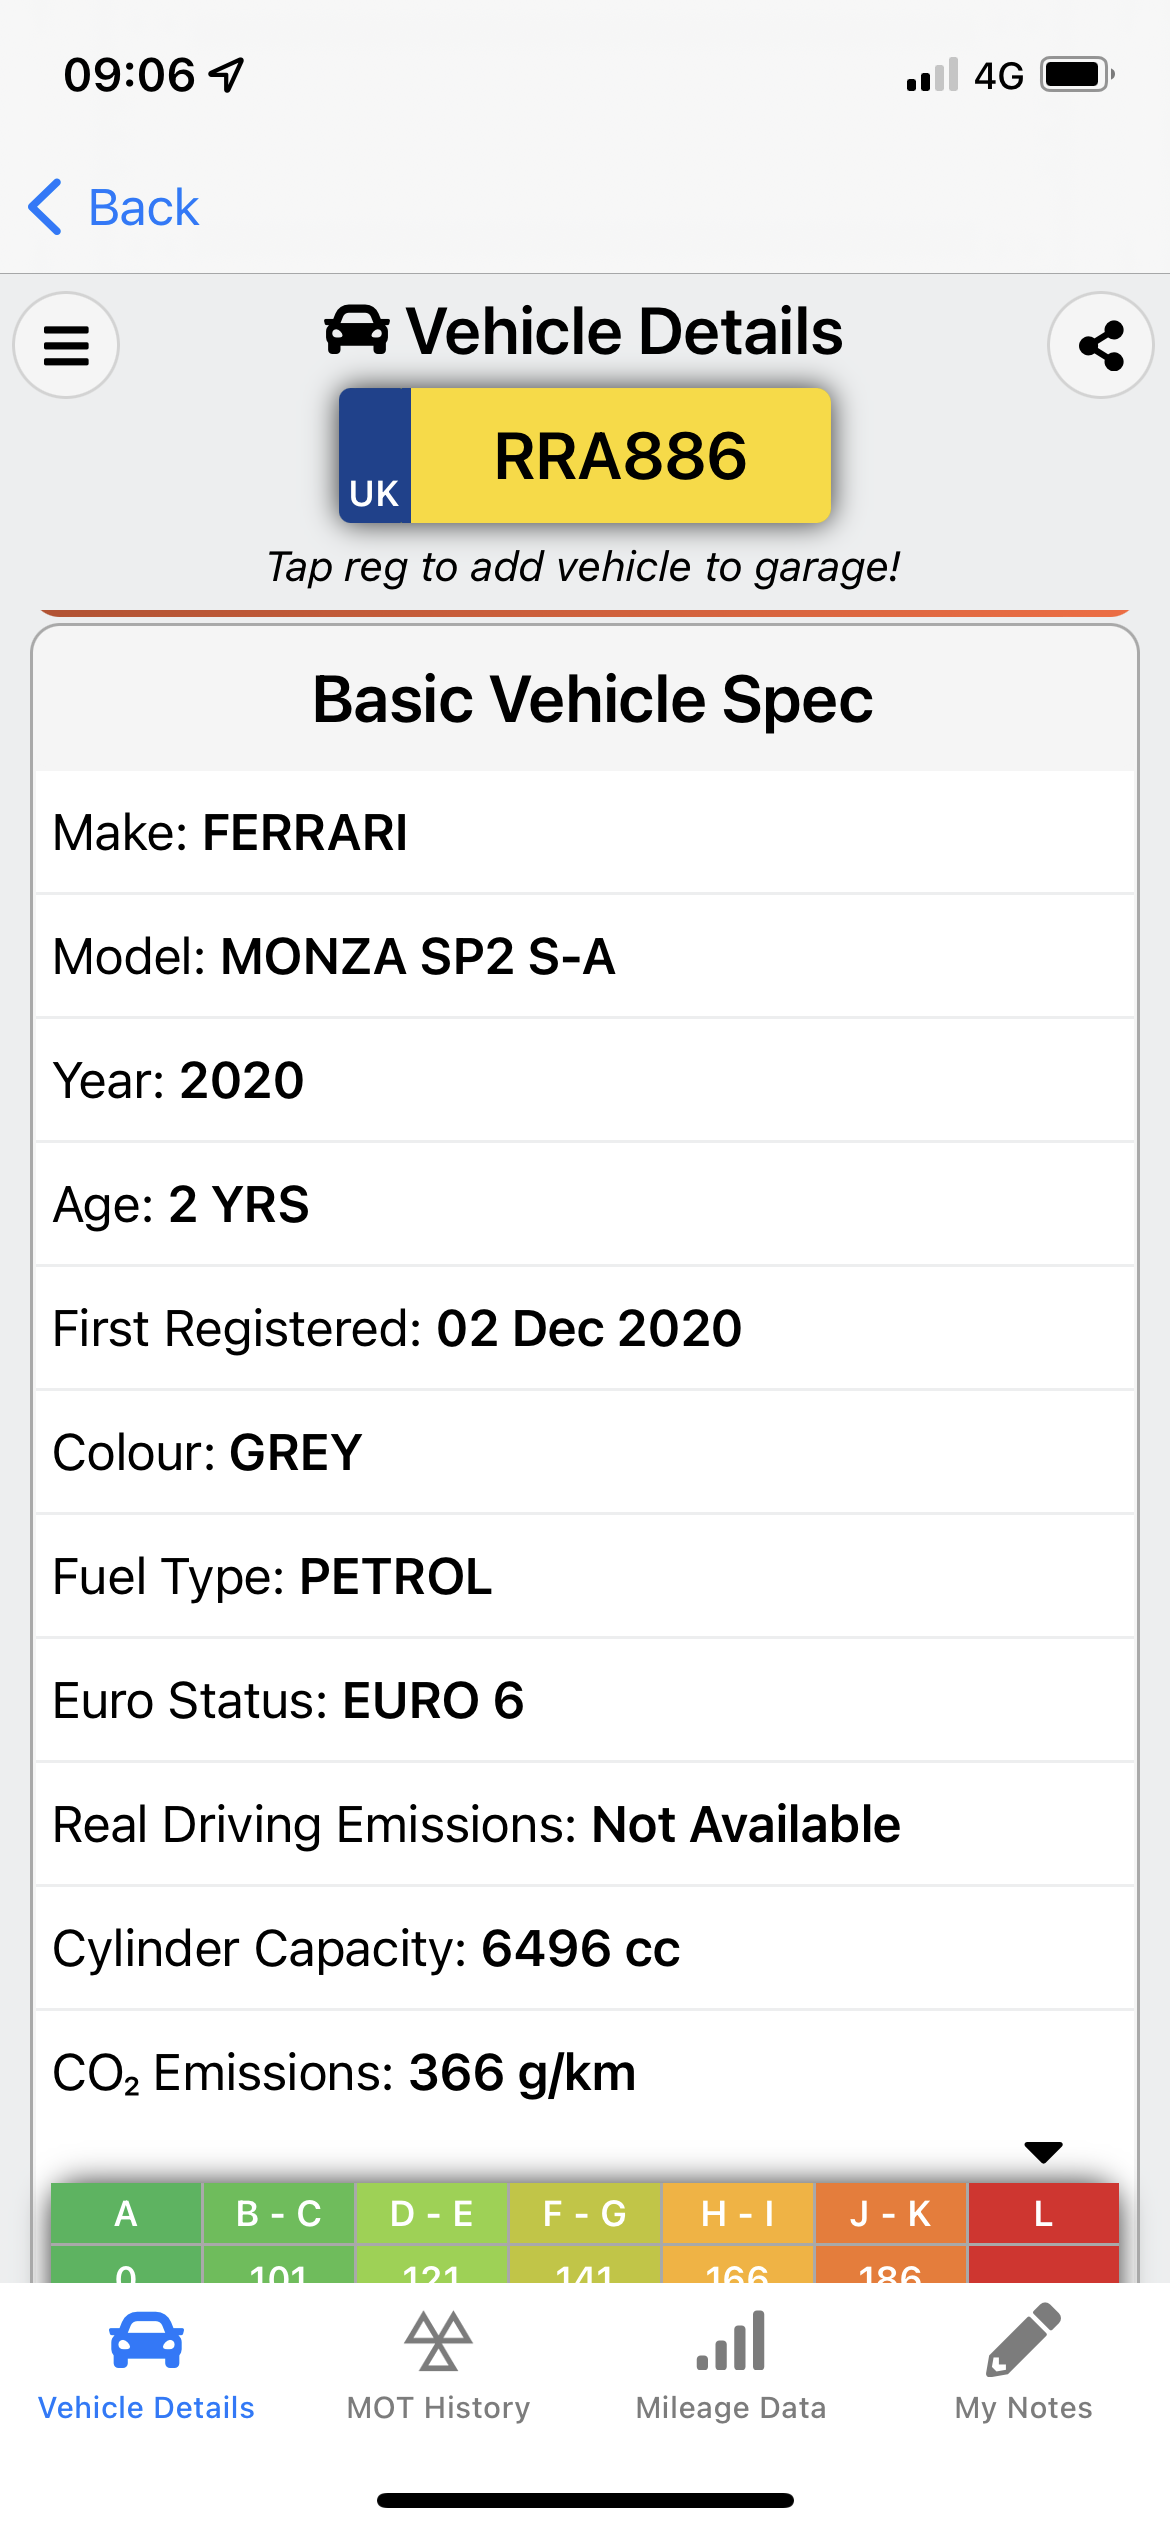Select the red L emissions band

[1043, 2232]
